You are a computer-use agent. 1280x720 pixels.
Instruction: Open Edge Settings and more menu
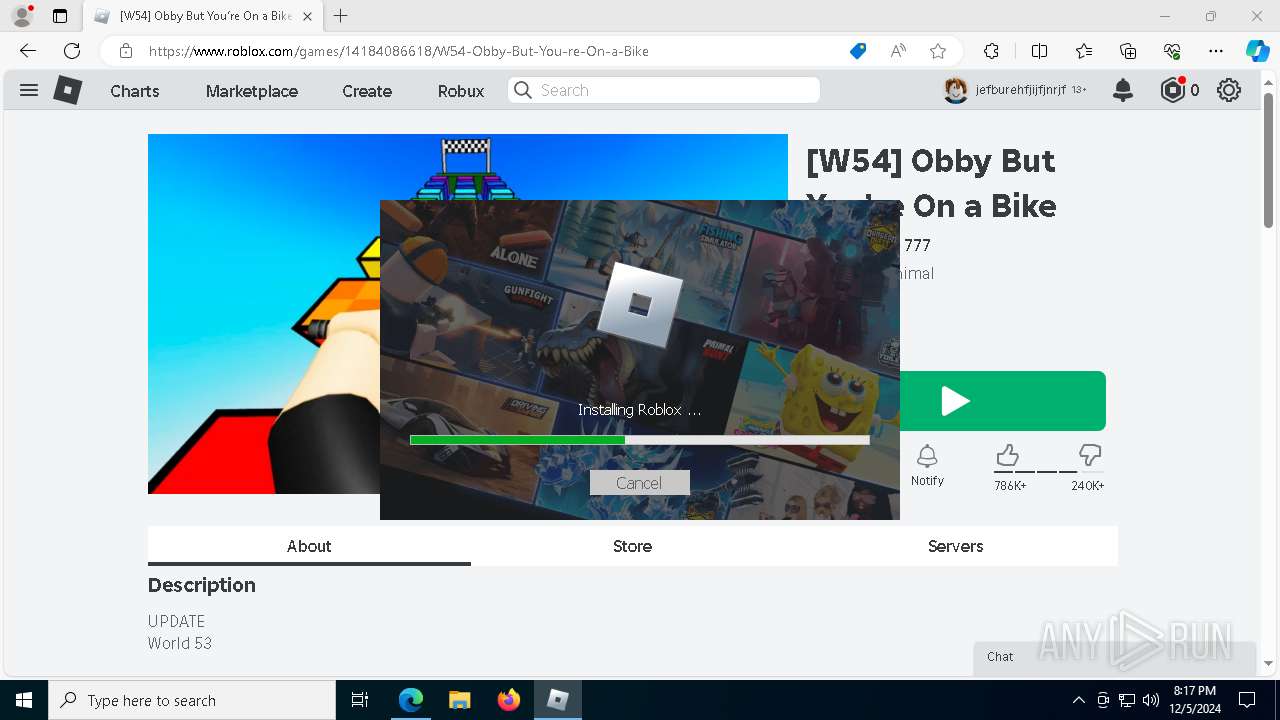(x=1216, y=51)
